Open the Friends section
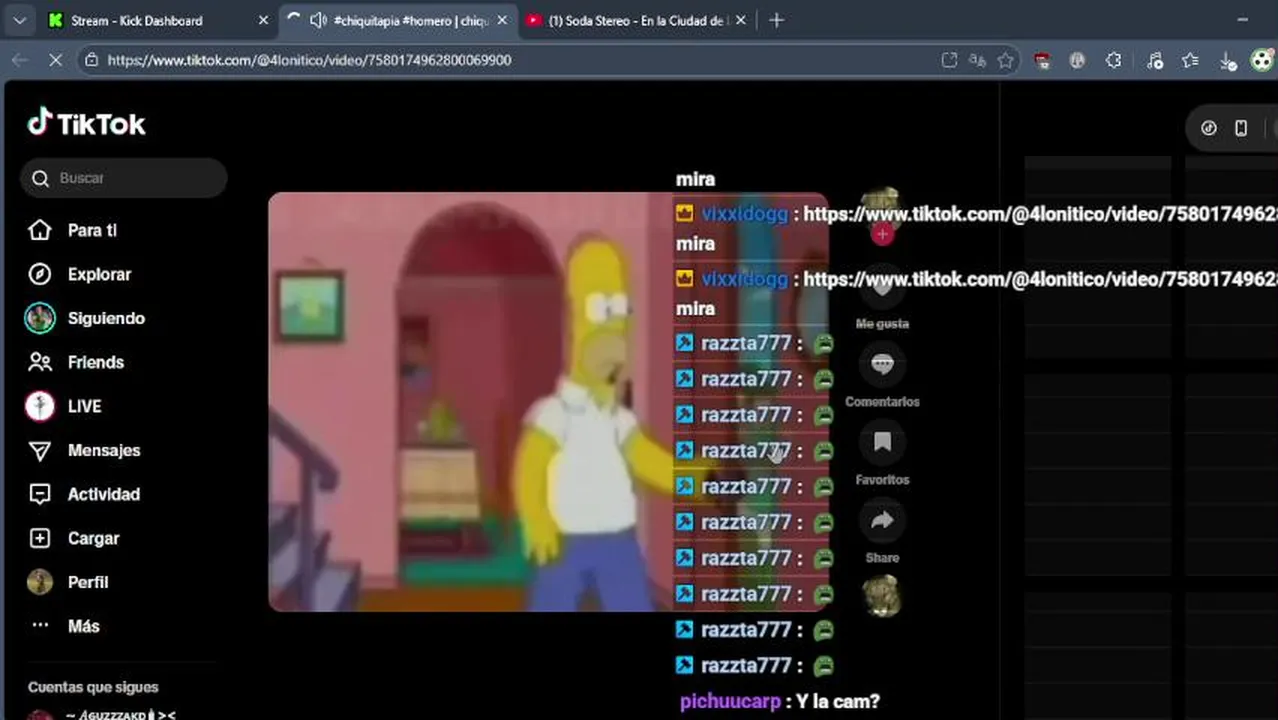The height and width of the screenshot is (720, 1278). pyautogui.click(x=75, y=362)
